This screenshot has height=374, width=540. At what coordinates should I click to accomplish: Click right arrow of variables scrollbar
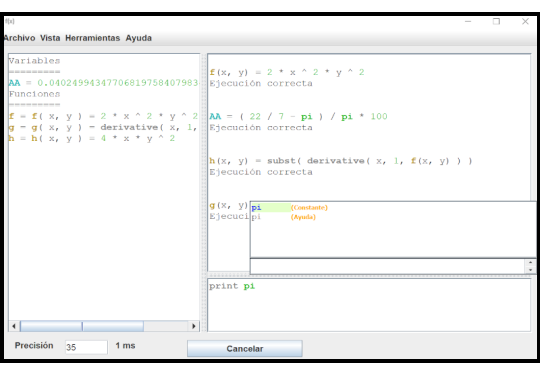click(194, 326)
